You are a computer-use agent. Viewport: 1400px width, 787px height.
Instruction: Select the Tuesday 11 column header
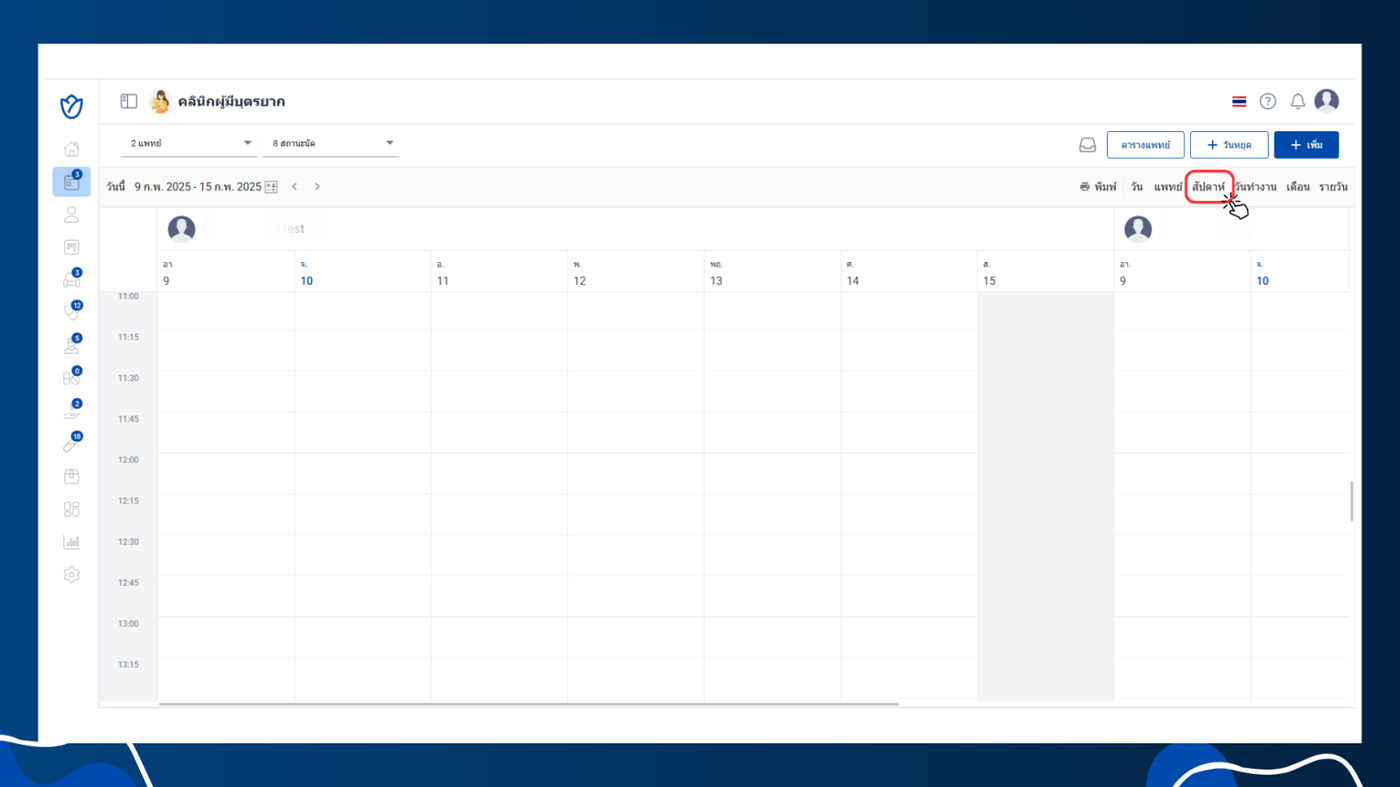[x=499, y=272]
